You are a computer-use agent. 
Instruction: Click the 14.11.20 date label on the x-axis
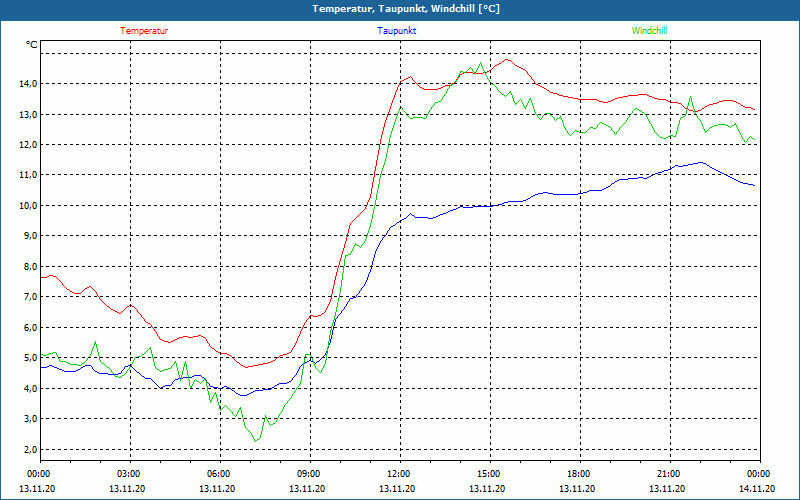[x=757, y=488]
